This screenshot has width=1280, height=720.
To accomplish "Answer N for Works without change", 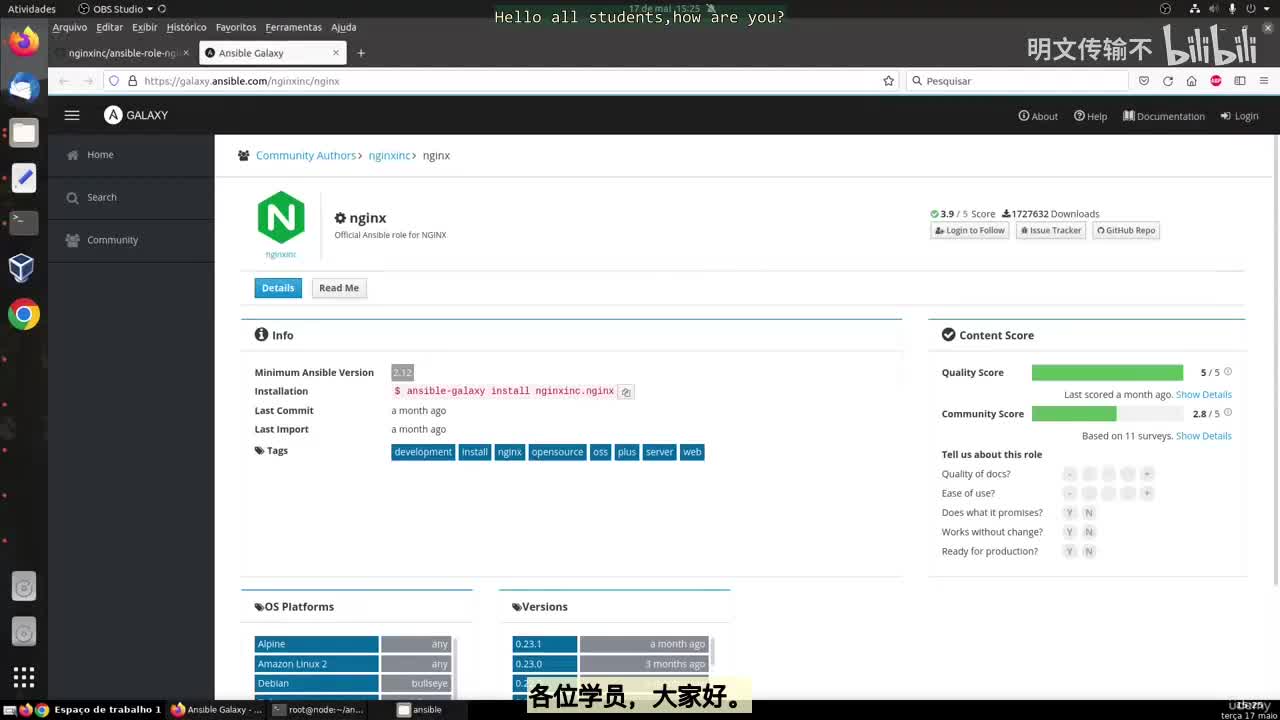I will [1089, 532].
